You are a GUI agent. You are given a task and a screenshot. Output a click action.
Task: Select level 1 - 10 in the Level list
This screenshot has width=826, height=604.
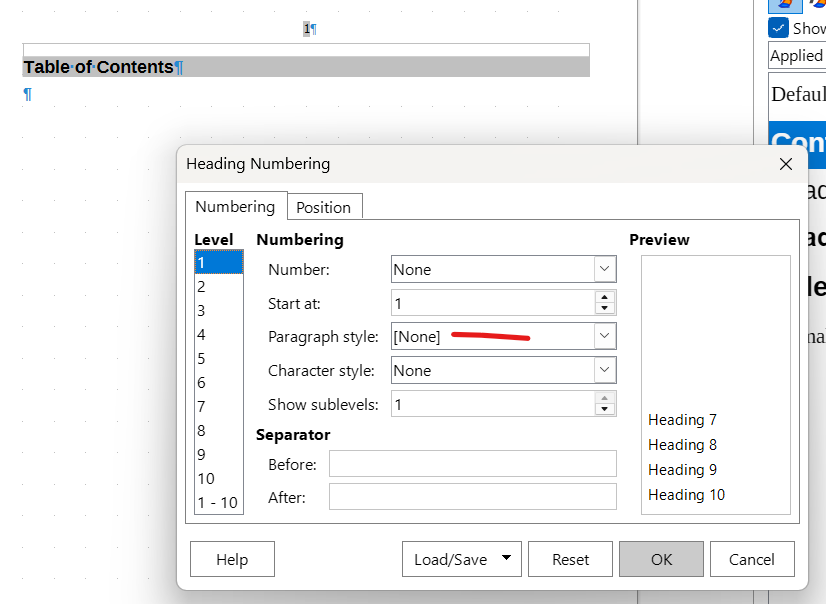coord(217,502)
